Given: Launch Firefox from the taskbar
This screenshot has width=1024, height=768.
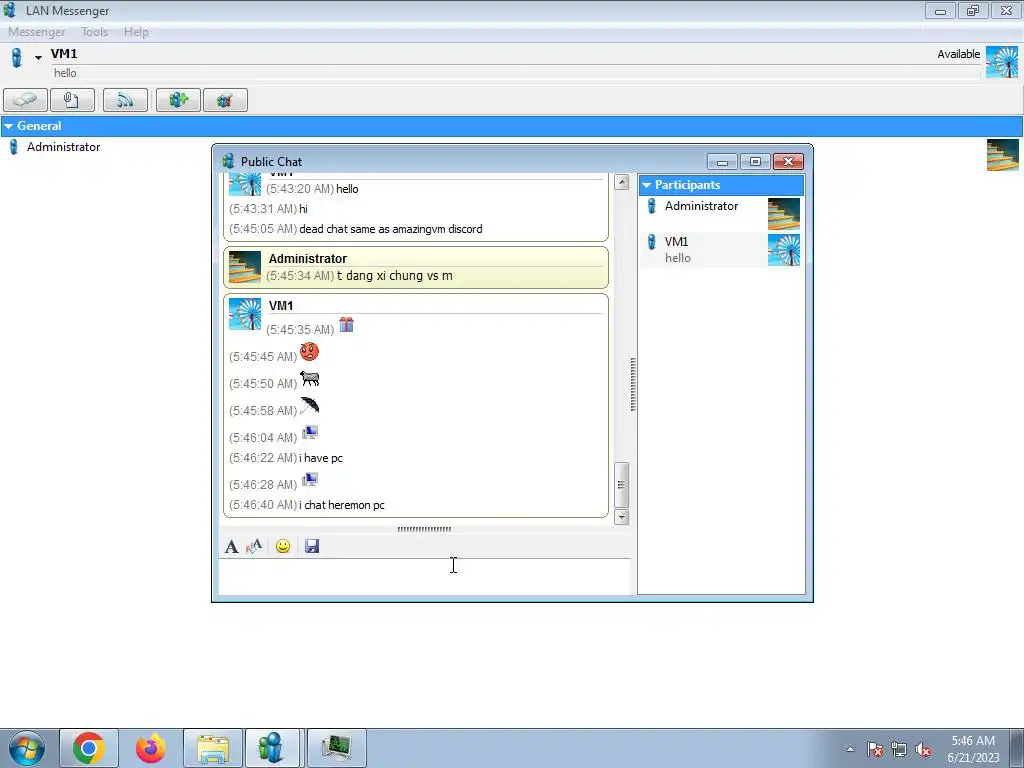Looking at the screenshot, I should (x=150, y=748).
